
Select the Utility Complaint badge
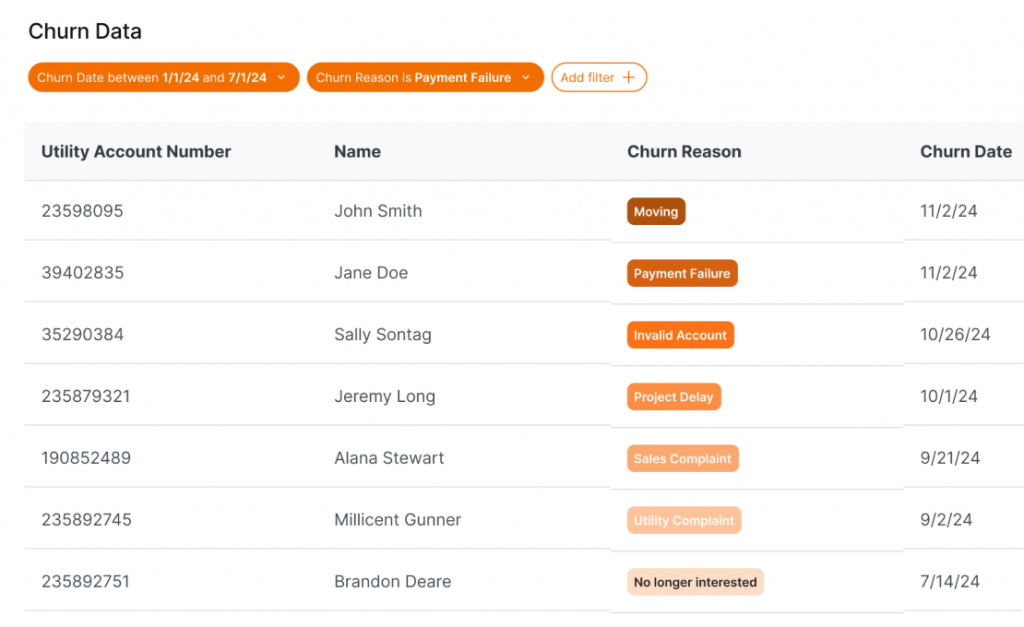pyautogui.click(x=684, y=520)
